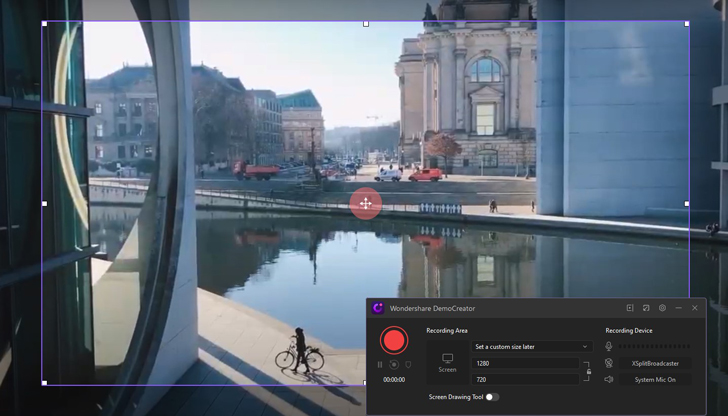Image resolution: width=728 pixels, height=416 pixels.
Task: Click the width field showing 1280
Action: click(x=526, y=364)
